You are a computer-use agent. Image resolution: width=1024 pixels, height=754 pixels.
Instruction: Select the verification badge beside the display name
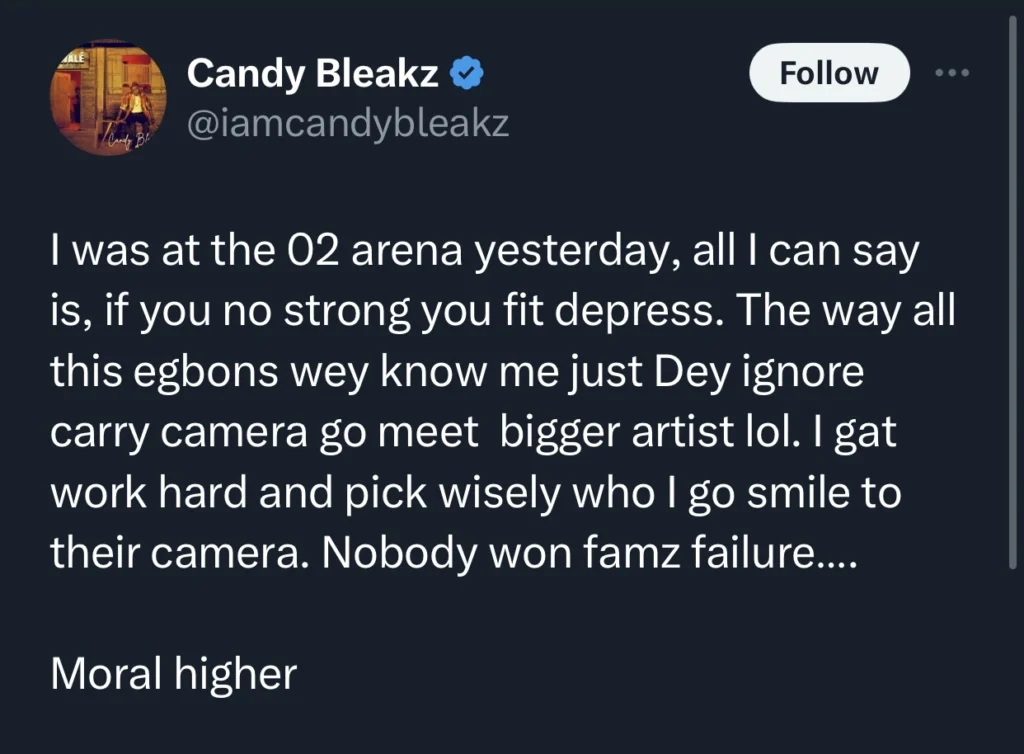pyautogui.click(x=464, y=71)
